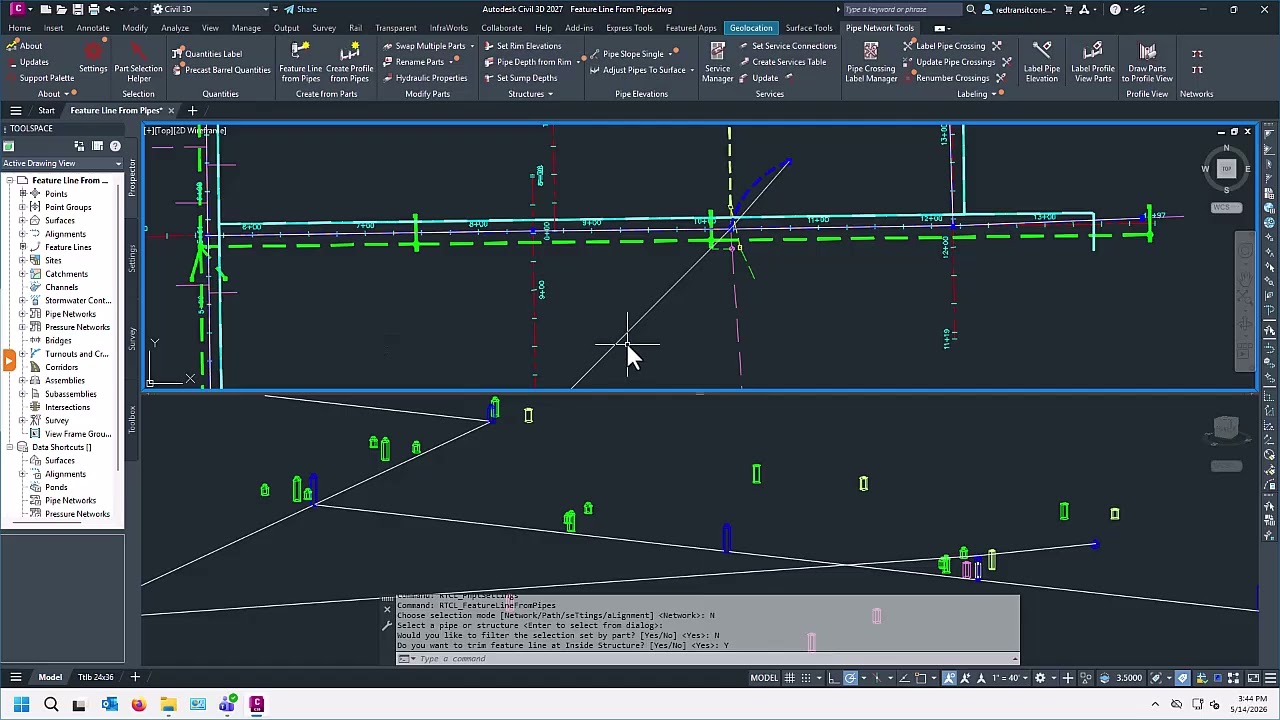Toggle ortho mode in status bar
Viewport: 1280px width, 720px height.
tap(833, 678)
